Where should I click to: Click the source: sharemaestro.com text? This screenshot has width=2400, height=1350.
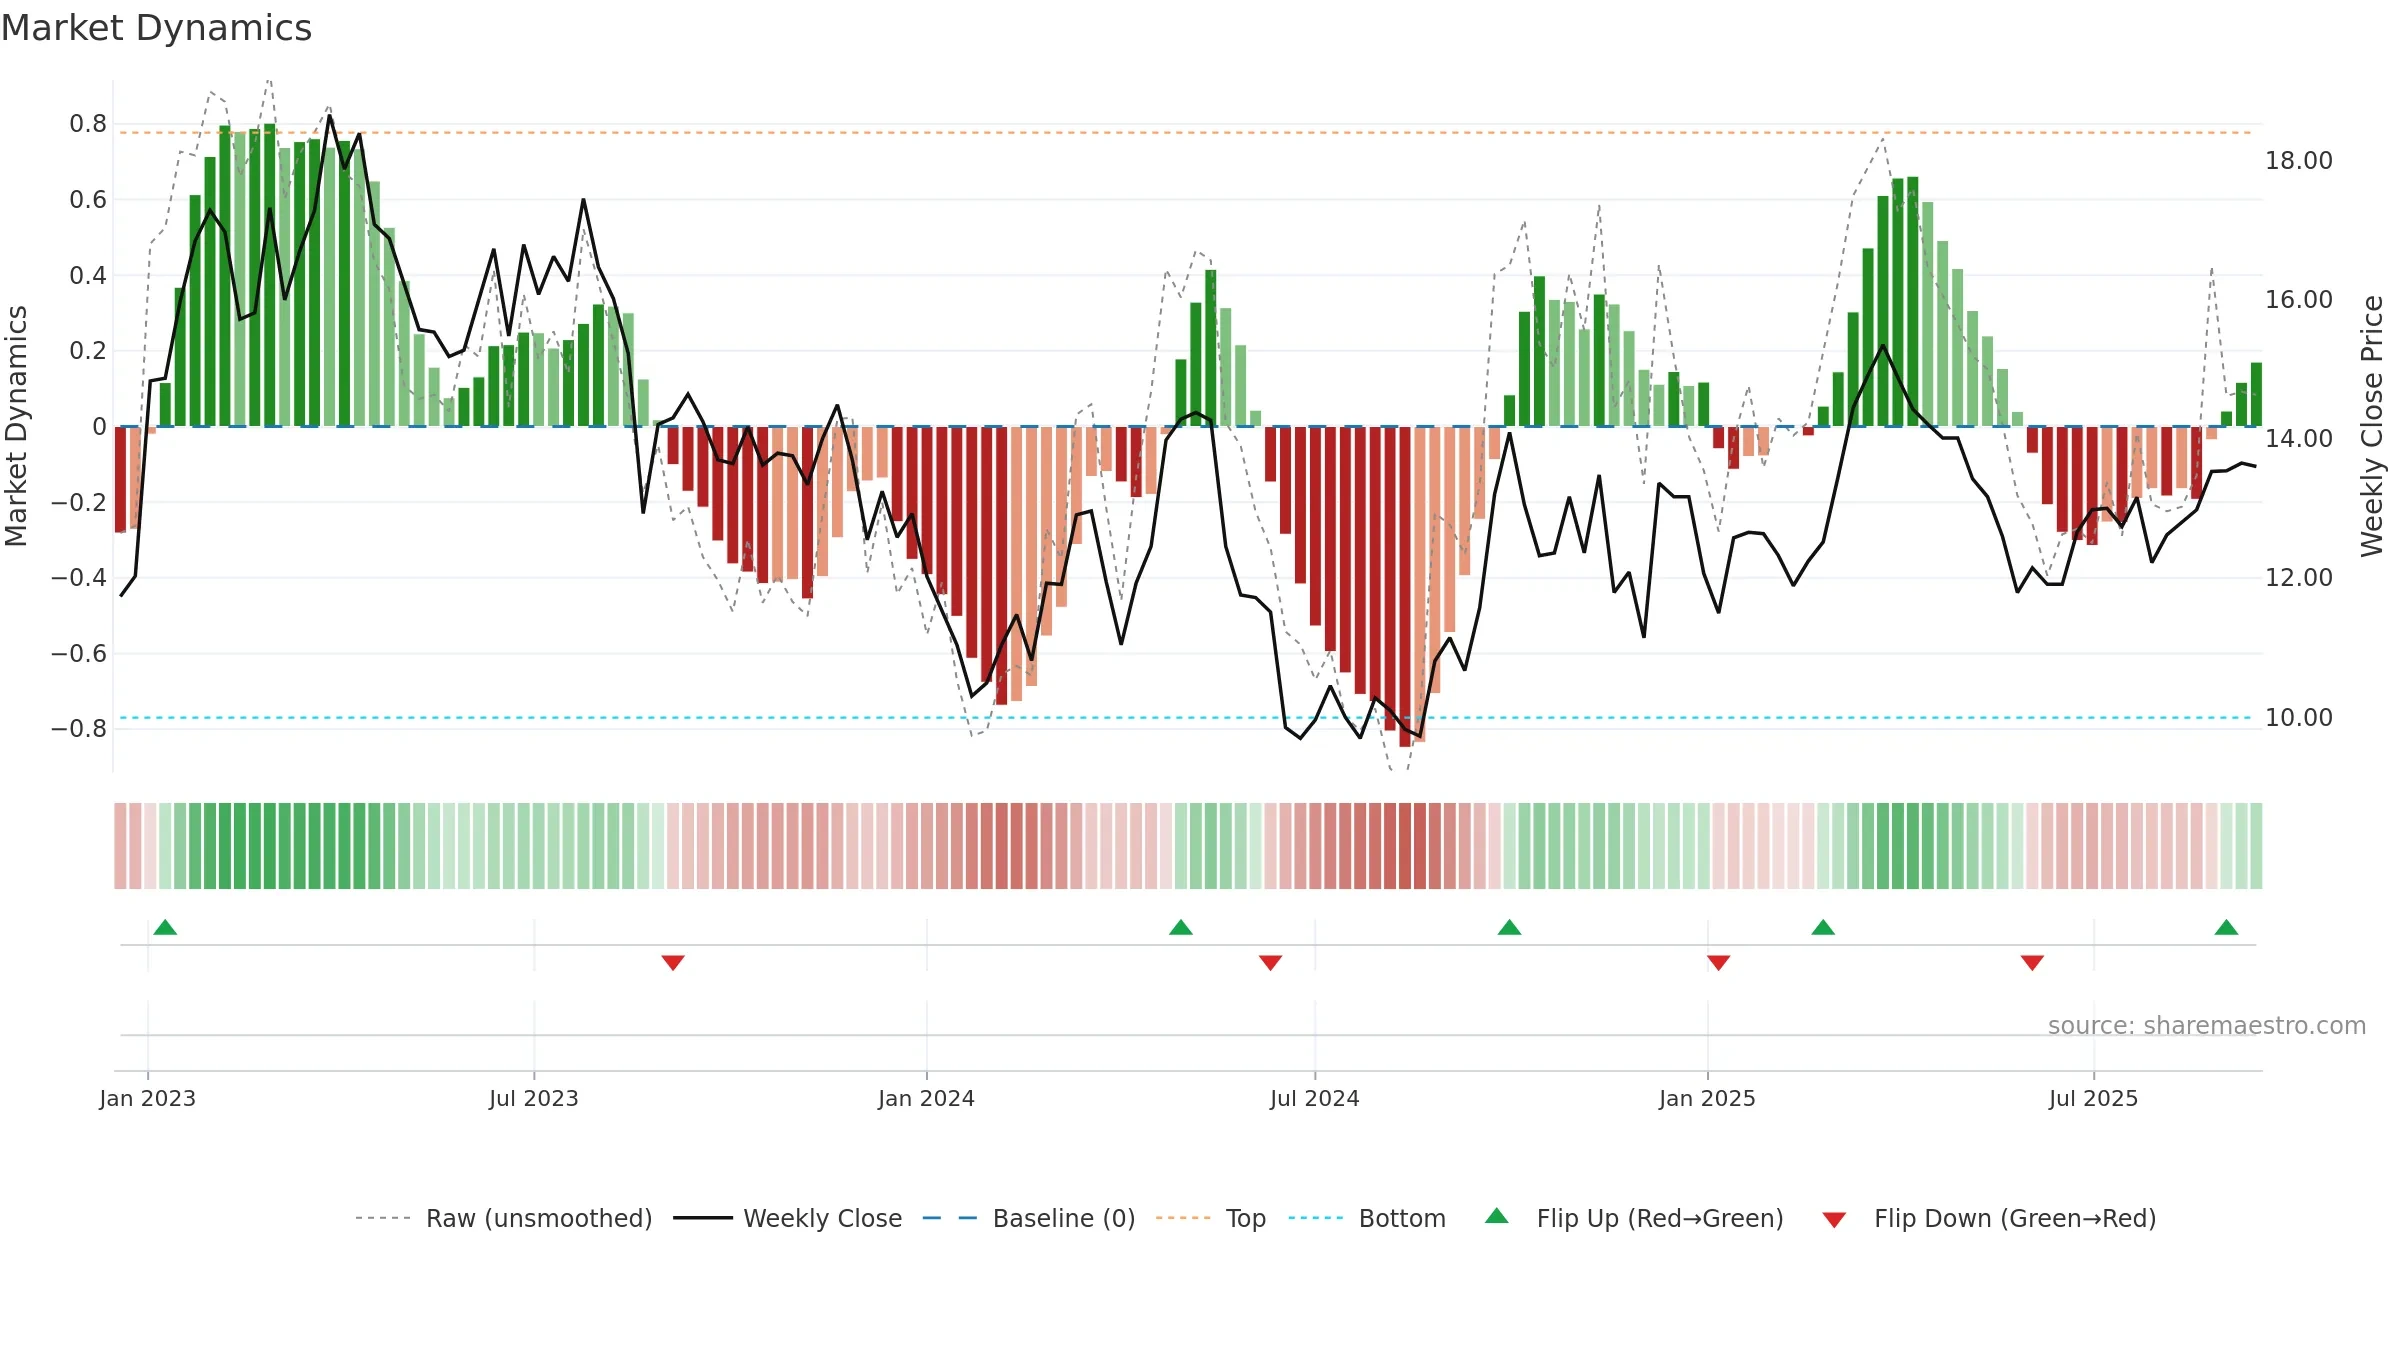[x=2207, y=1025]
